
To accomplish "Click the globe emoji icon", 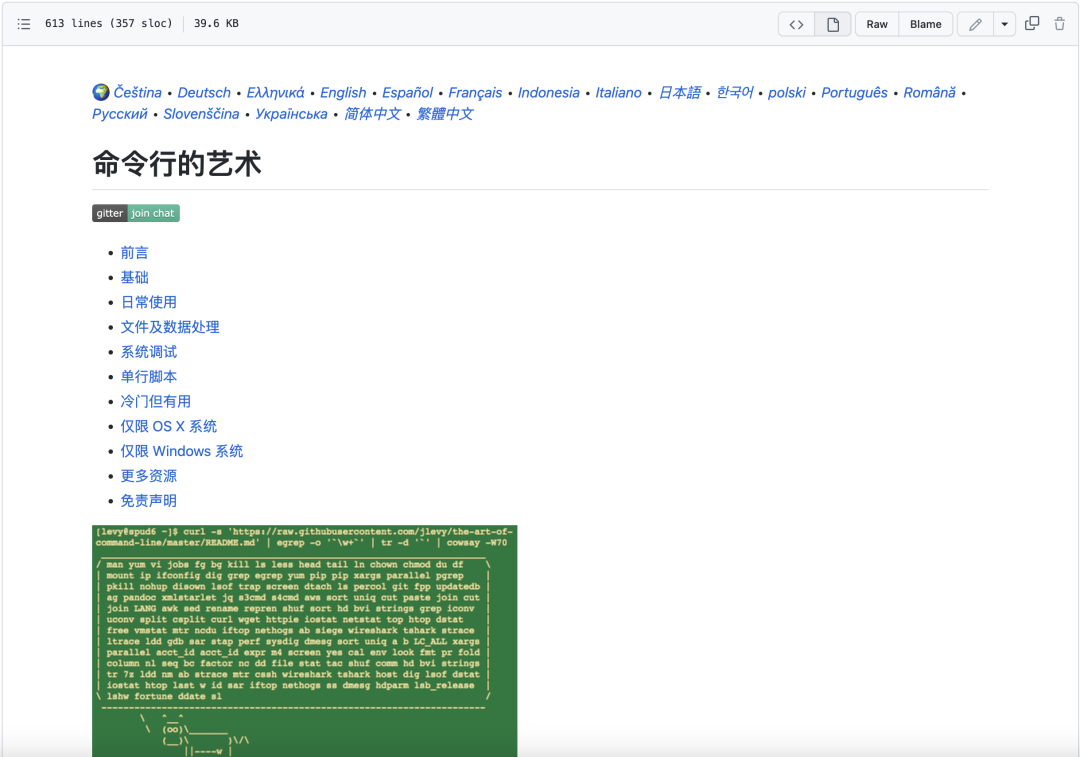I will (x=101, y=92).
